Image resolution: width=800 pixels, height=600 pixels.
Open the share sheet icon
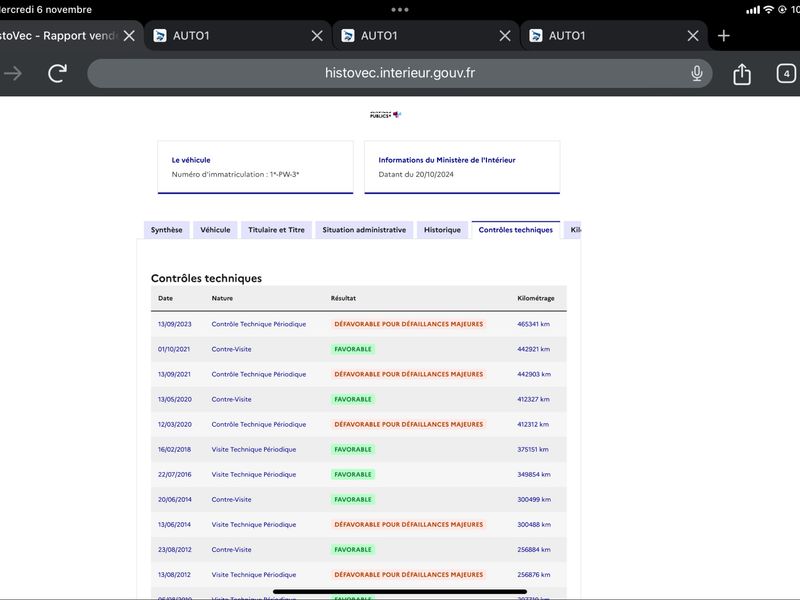742,74
